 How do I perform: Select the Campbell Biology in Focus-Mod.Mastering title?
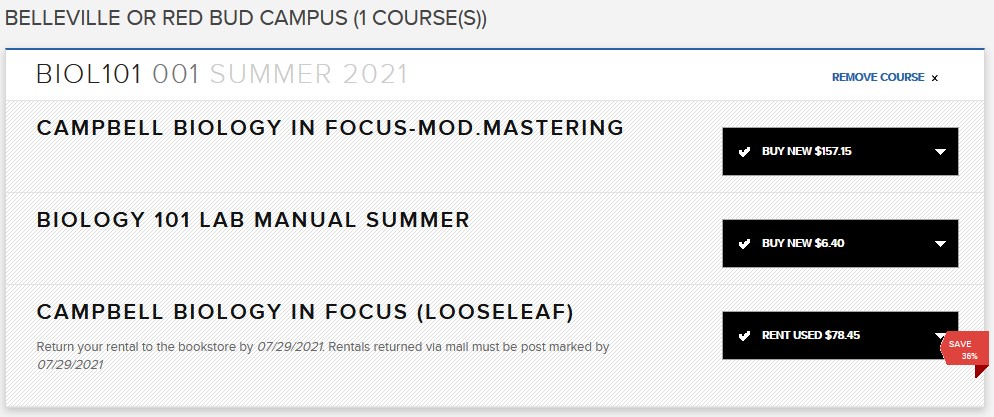(x=330, y=128)
